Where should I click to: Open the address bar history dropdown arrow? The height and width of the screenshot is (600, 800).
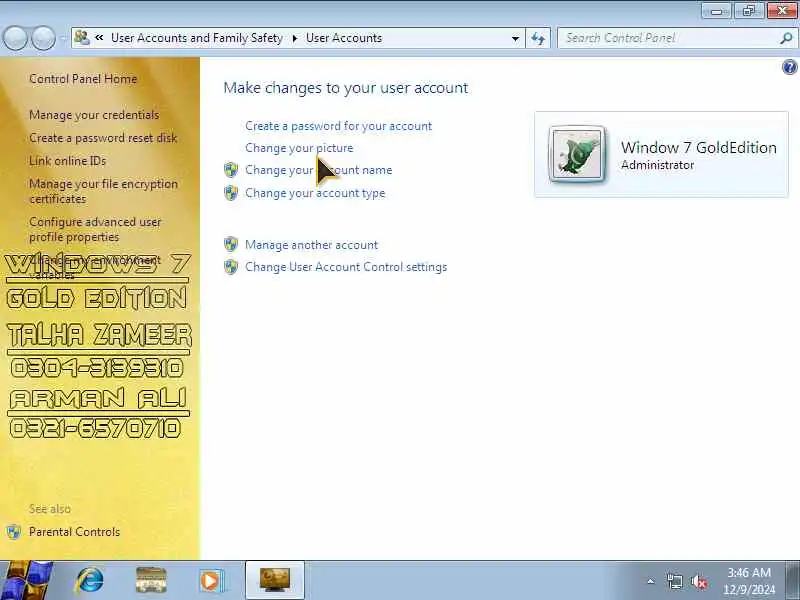pyautogui.click(x=515, y=38)
